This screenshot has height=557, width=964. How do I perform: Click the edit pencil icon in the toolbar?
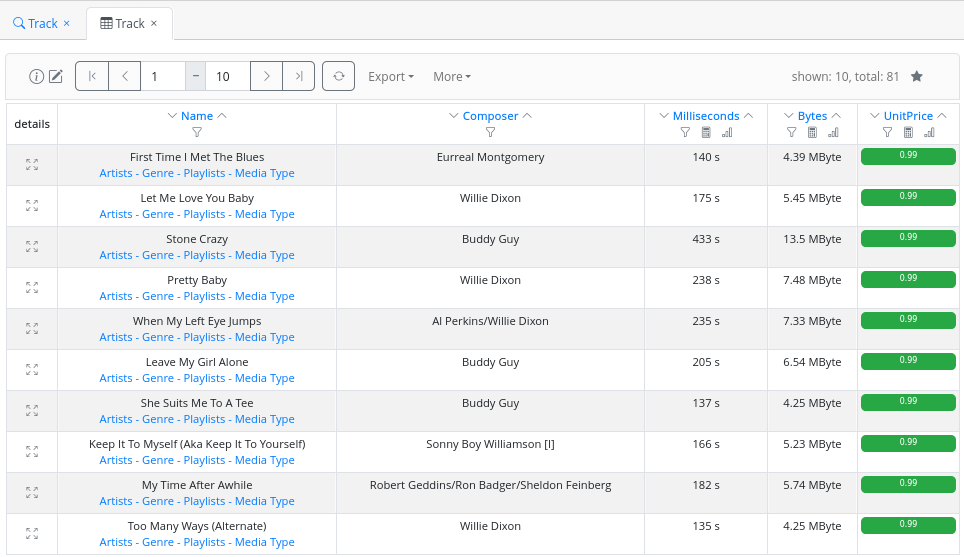[56, 77]
